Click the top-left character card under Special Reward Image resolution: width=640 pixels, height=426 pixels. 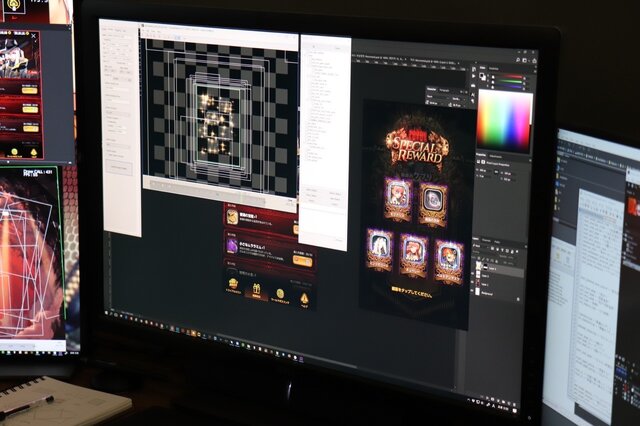point(398,195)
